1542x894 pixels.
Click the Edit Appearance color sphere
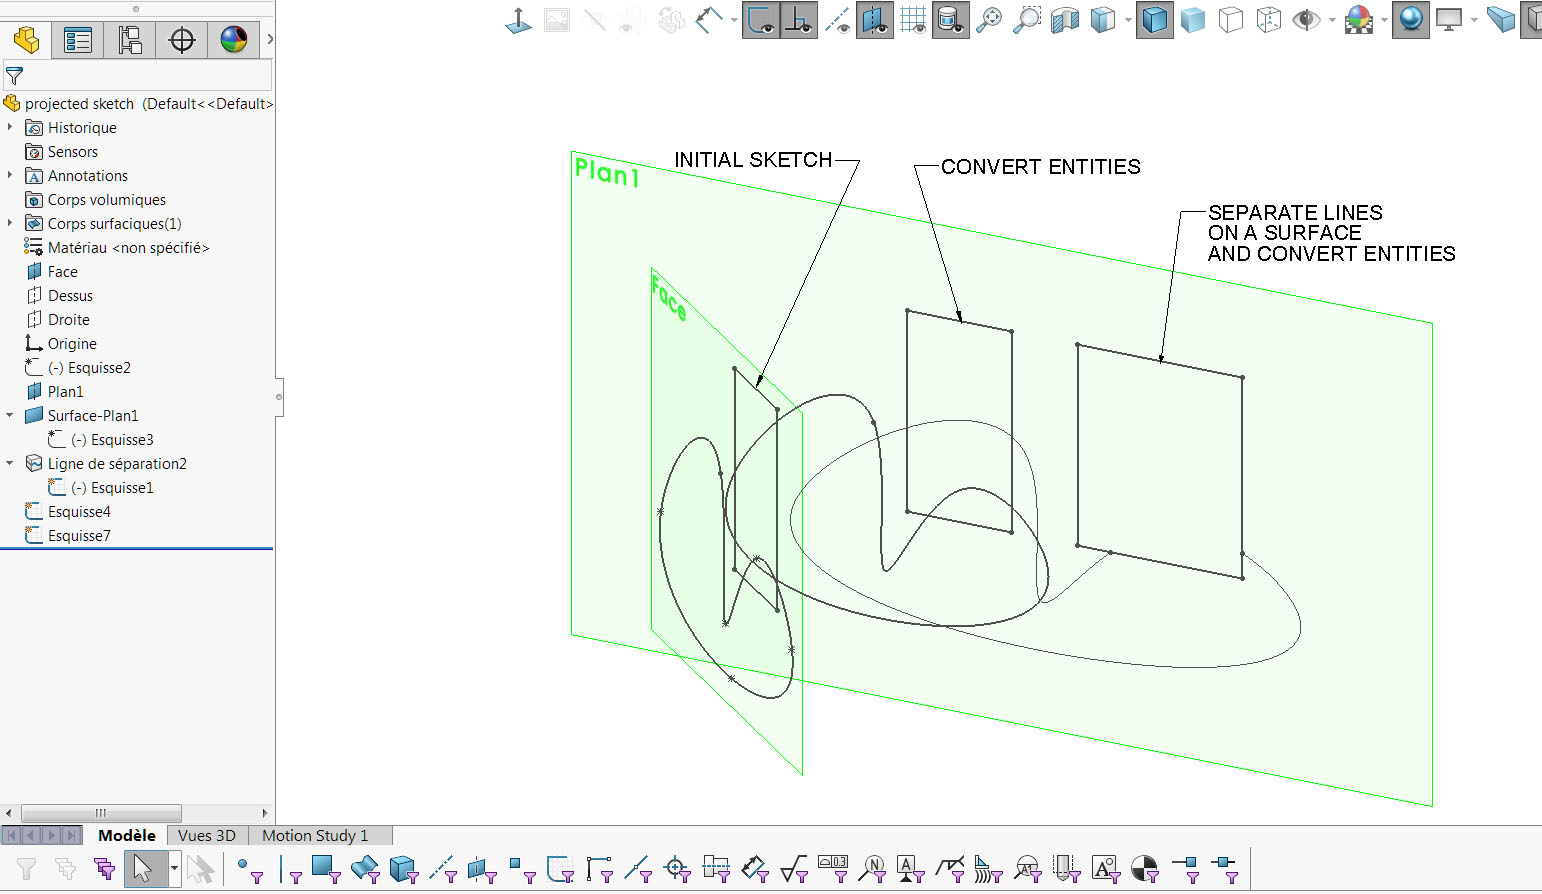pos(1359,19)
